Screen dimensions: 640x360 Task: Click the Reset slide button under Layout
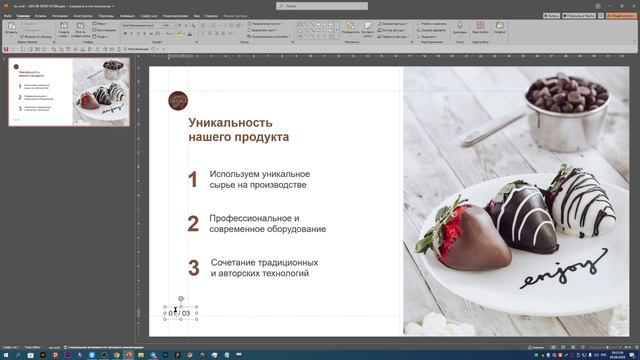point(104,30)
